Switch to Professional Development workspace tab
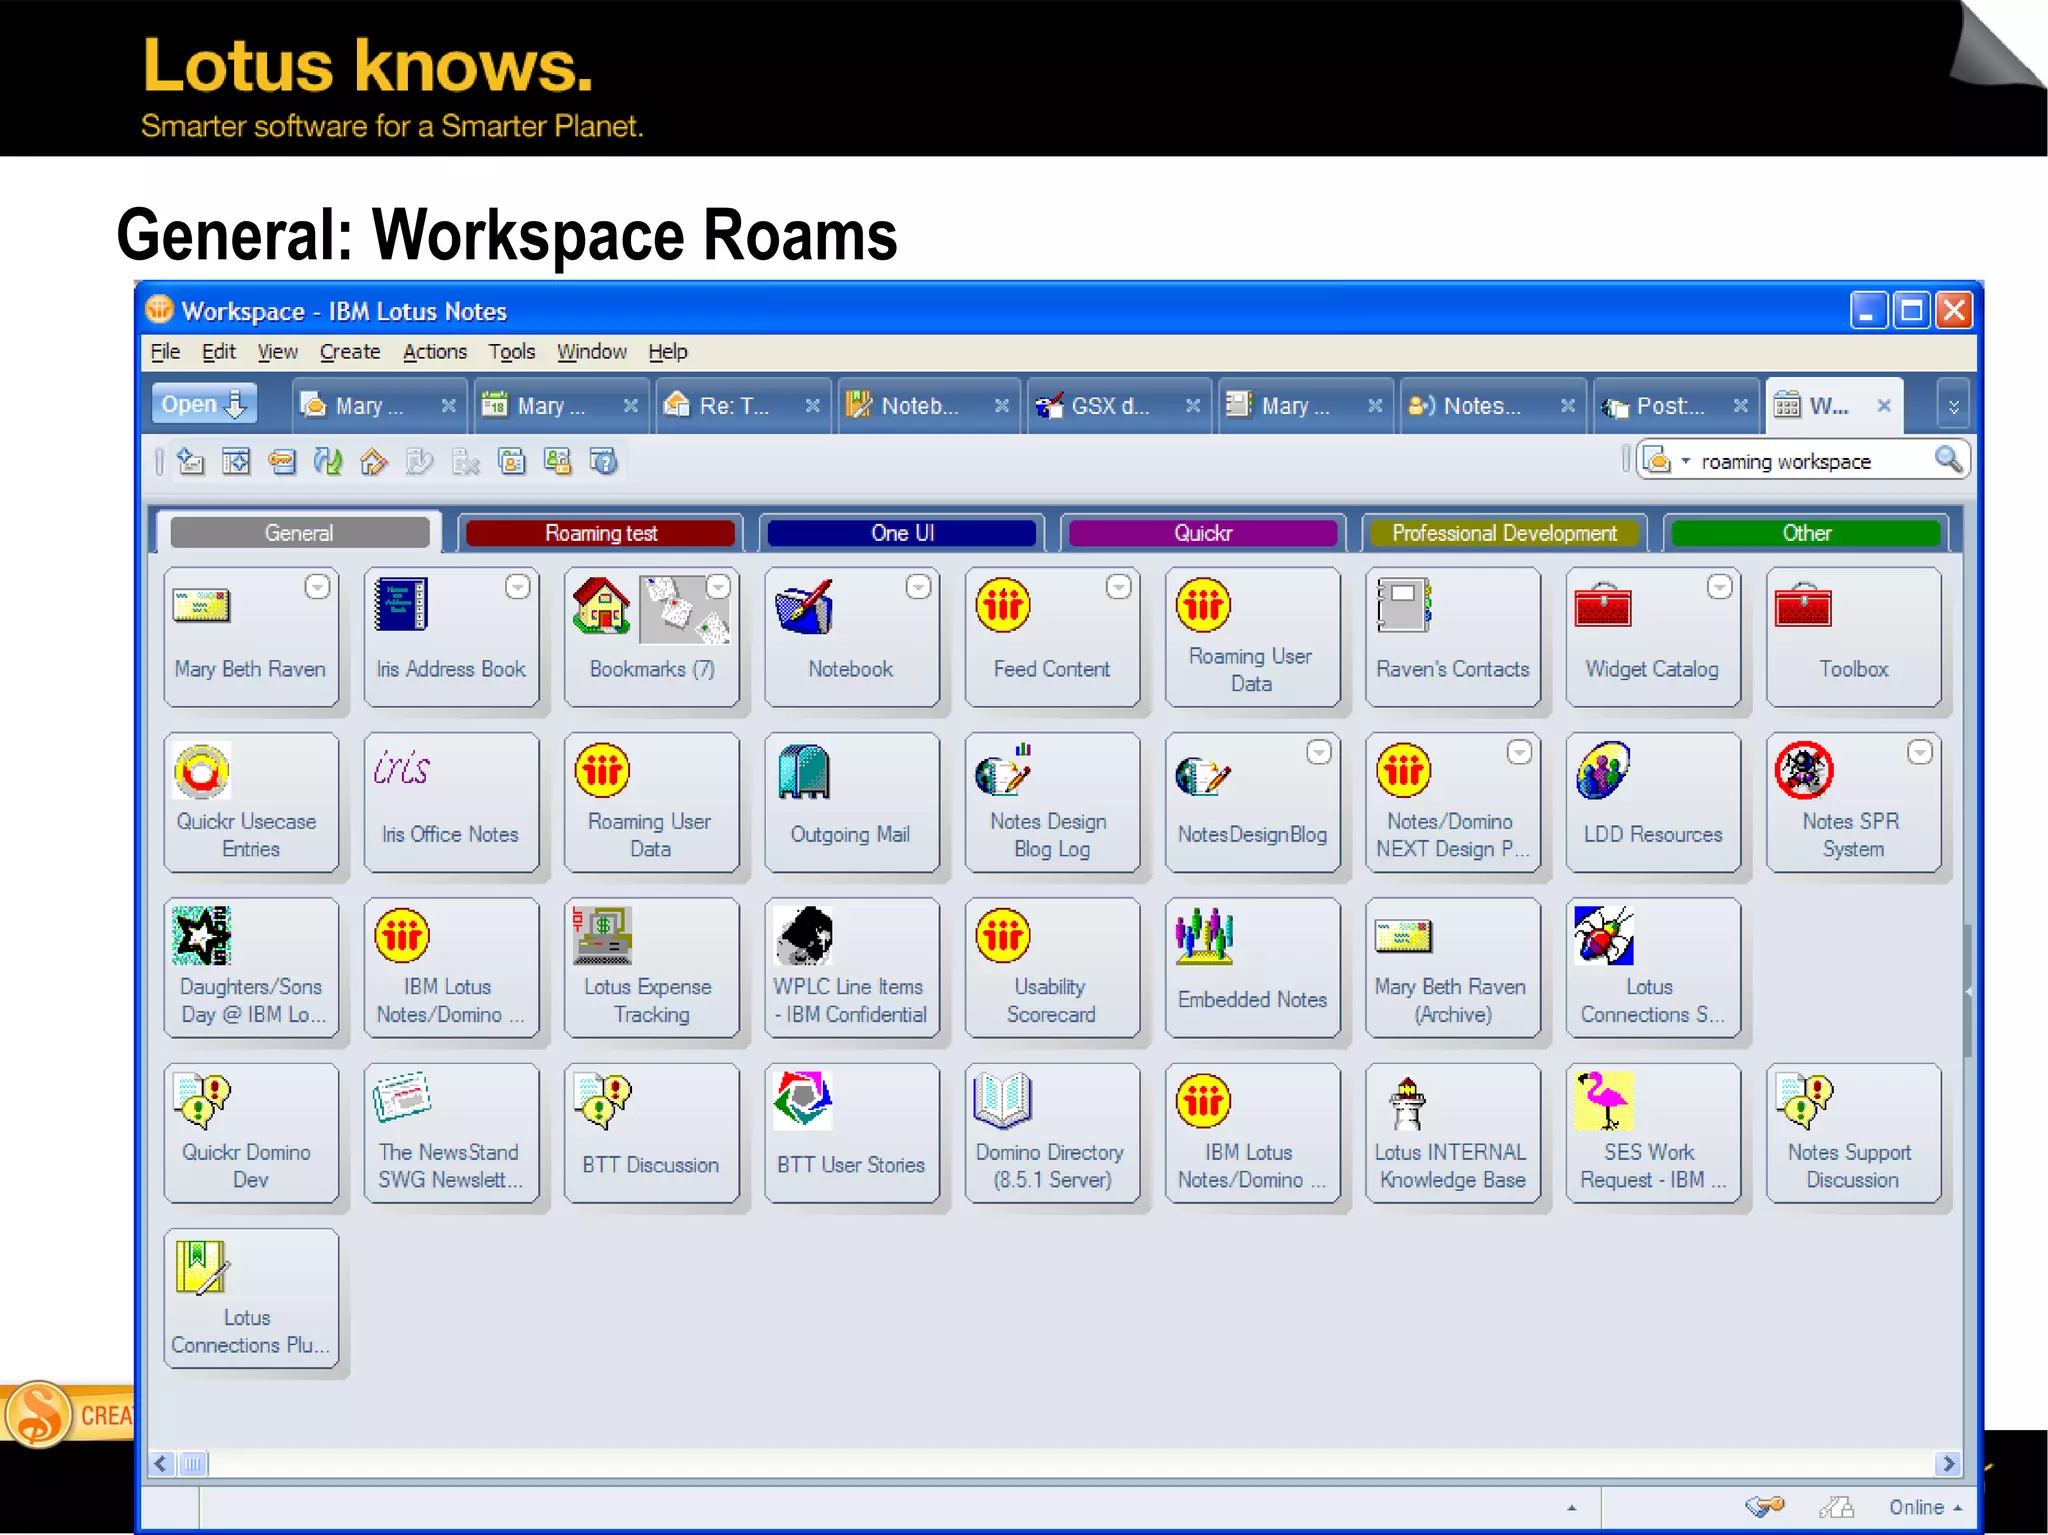This screenshot has width=2048, height=1535. point(1504,533)
